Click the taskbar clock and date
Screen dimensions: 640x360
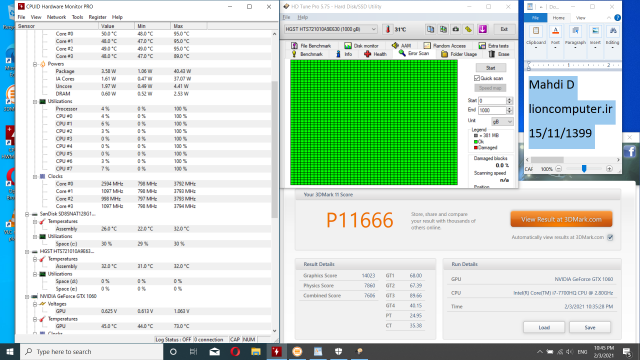click(604, 351)
